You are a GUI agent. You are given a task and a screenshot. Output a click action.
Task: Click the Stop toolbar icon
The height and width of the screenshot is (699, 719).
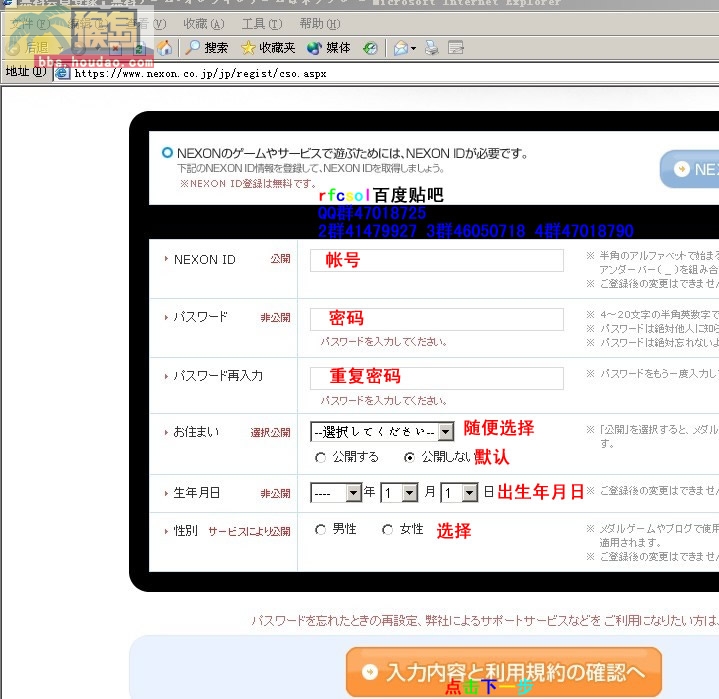pyautogui.click(x=115, y=48)
